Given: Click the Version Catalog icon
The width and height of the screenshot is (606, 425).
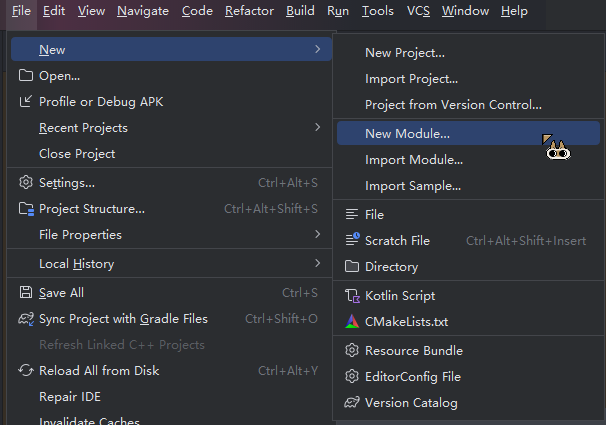Looking at the screenshot, I should pos(352,403).
